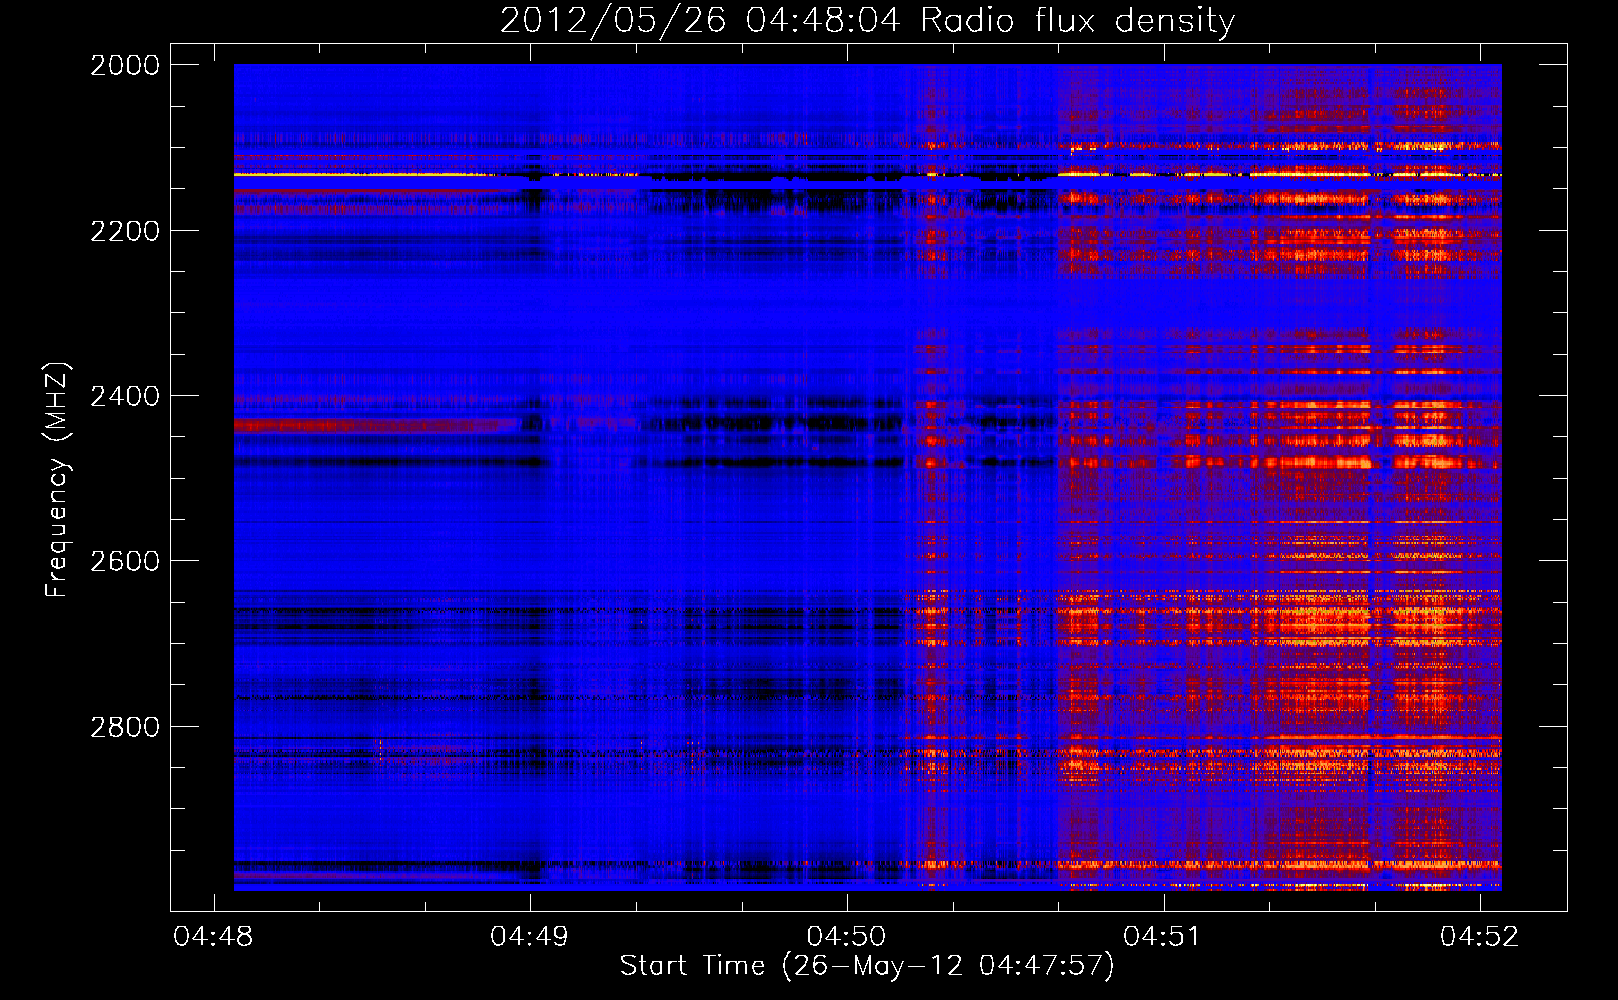The image size is (1618, 1000).
Task: Click the 2800 frequency tick label
Action: tap(125, 727)
